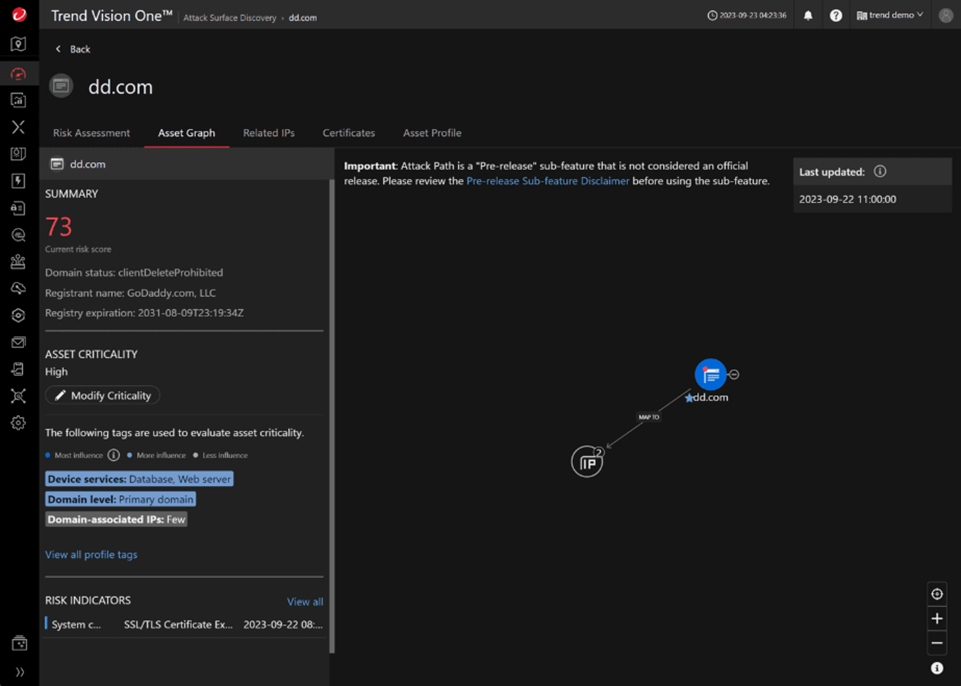961x686 pixels.
Task: Open the magnifier search sidebar icon
Action: pyautogui.click(x=18, y=235)
